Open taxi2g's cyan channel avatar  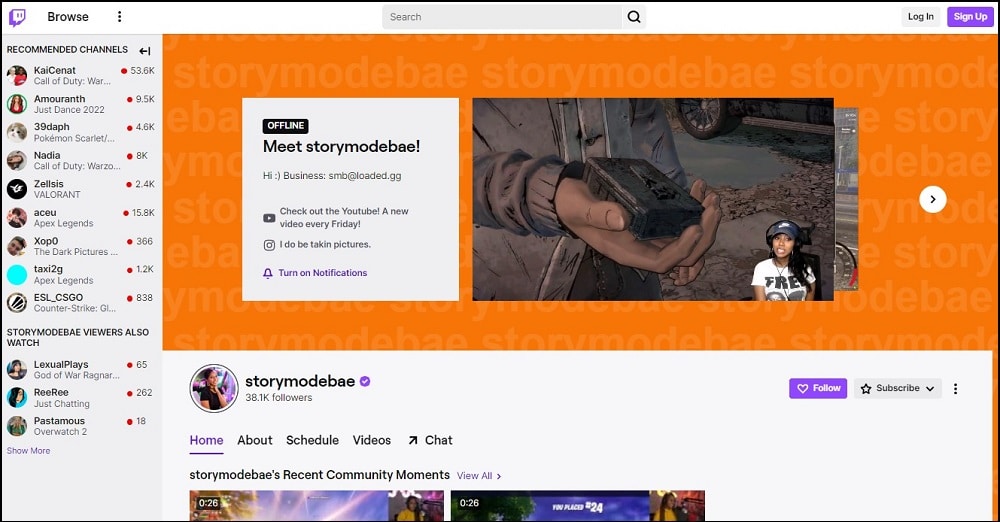coord(17,274)
